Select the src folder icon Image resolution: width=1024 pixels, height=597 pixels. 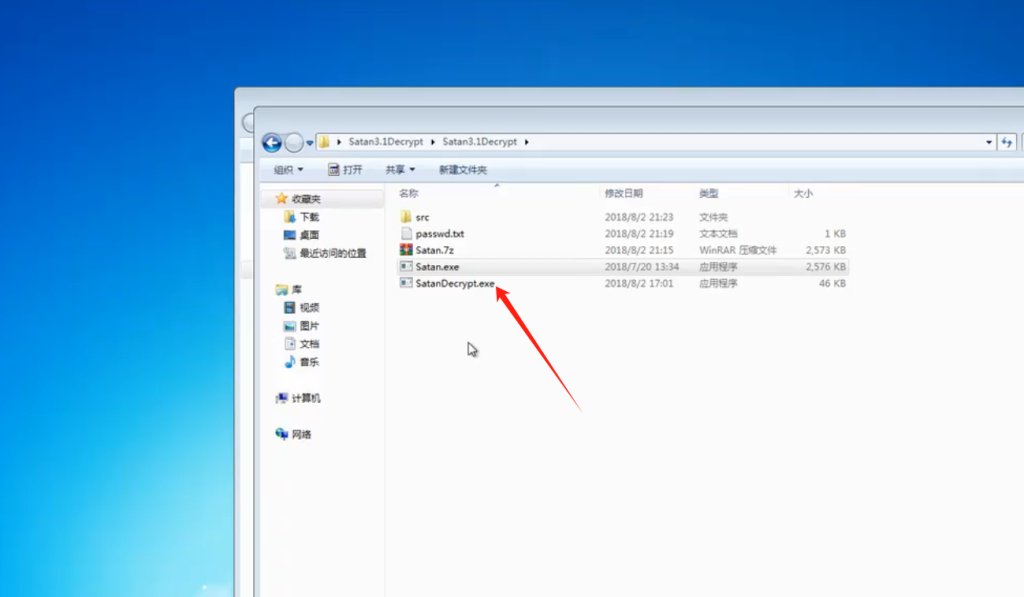point(406,217)
